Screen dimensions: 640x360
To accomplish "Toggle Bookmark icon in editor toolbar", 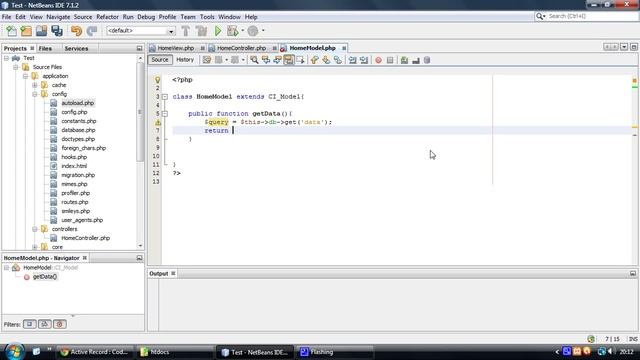I will click(x=338, y=60).
